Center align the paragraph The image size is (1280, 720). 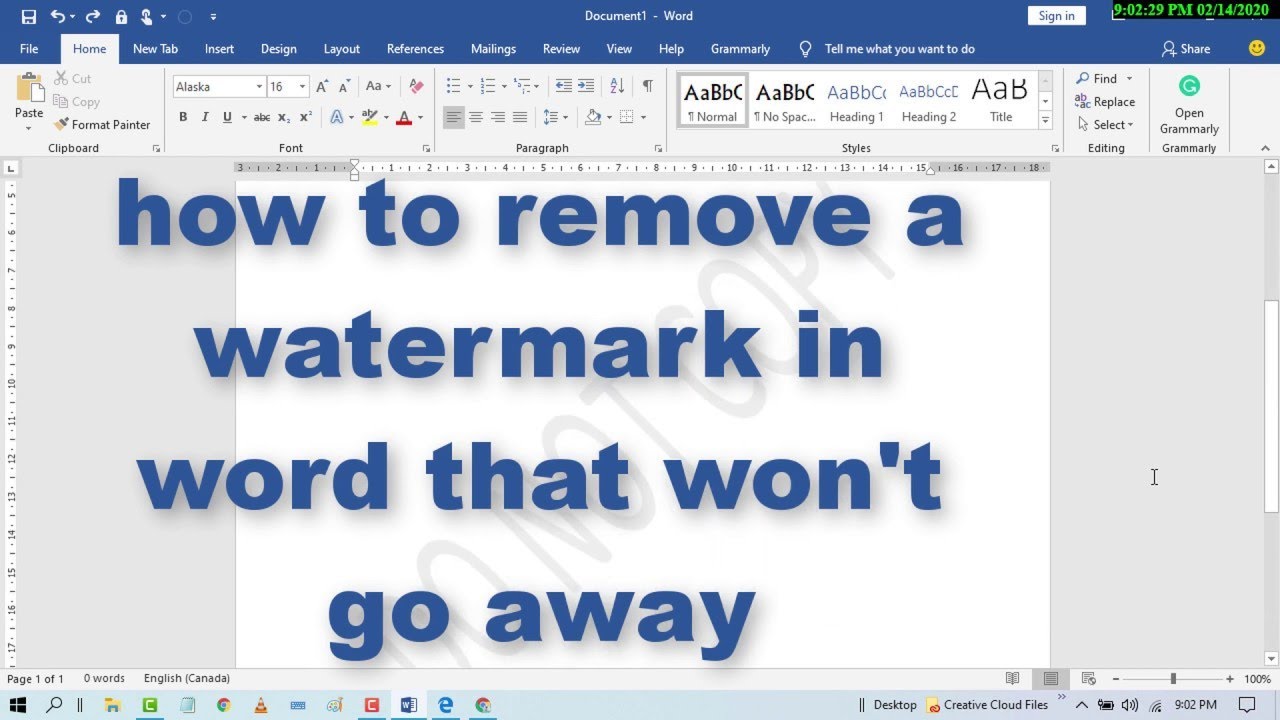pyautogui.click(x=476, y=117)
